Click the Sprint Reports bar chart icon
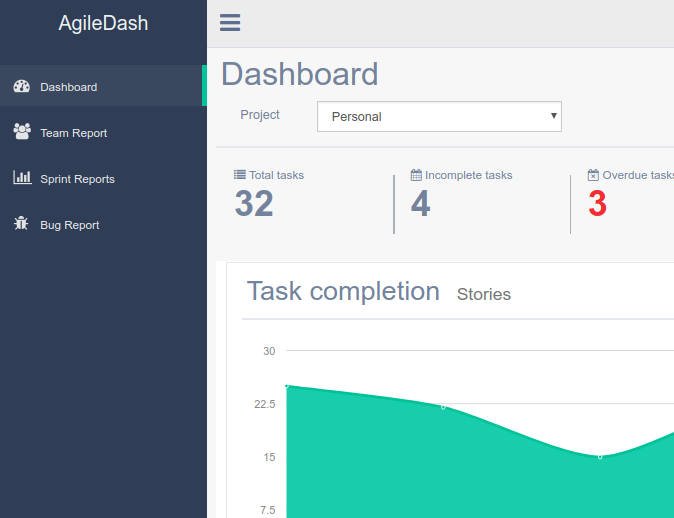This screenshot has height=518, width=674. click(x=22, y=178)
